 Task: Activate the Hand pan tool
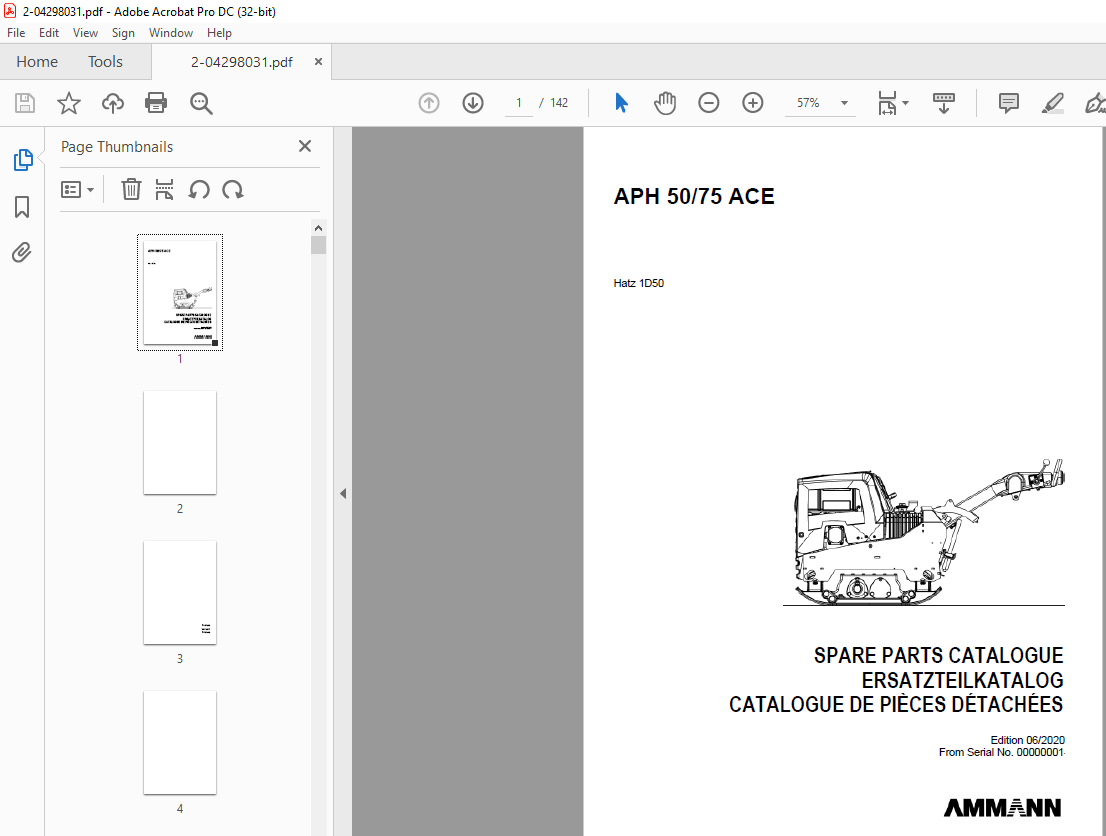pos(664,103)
